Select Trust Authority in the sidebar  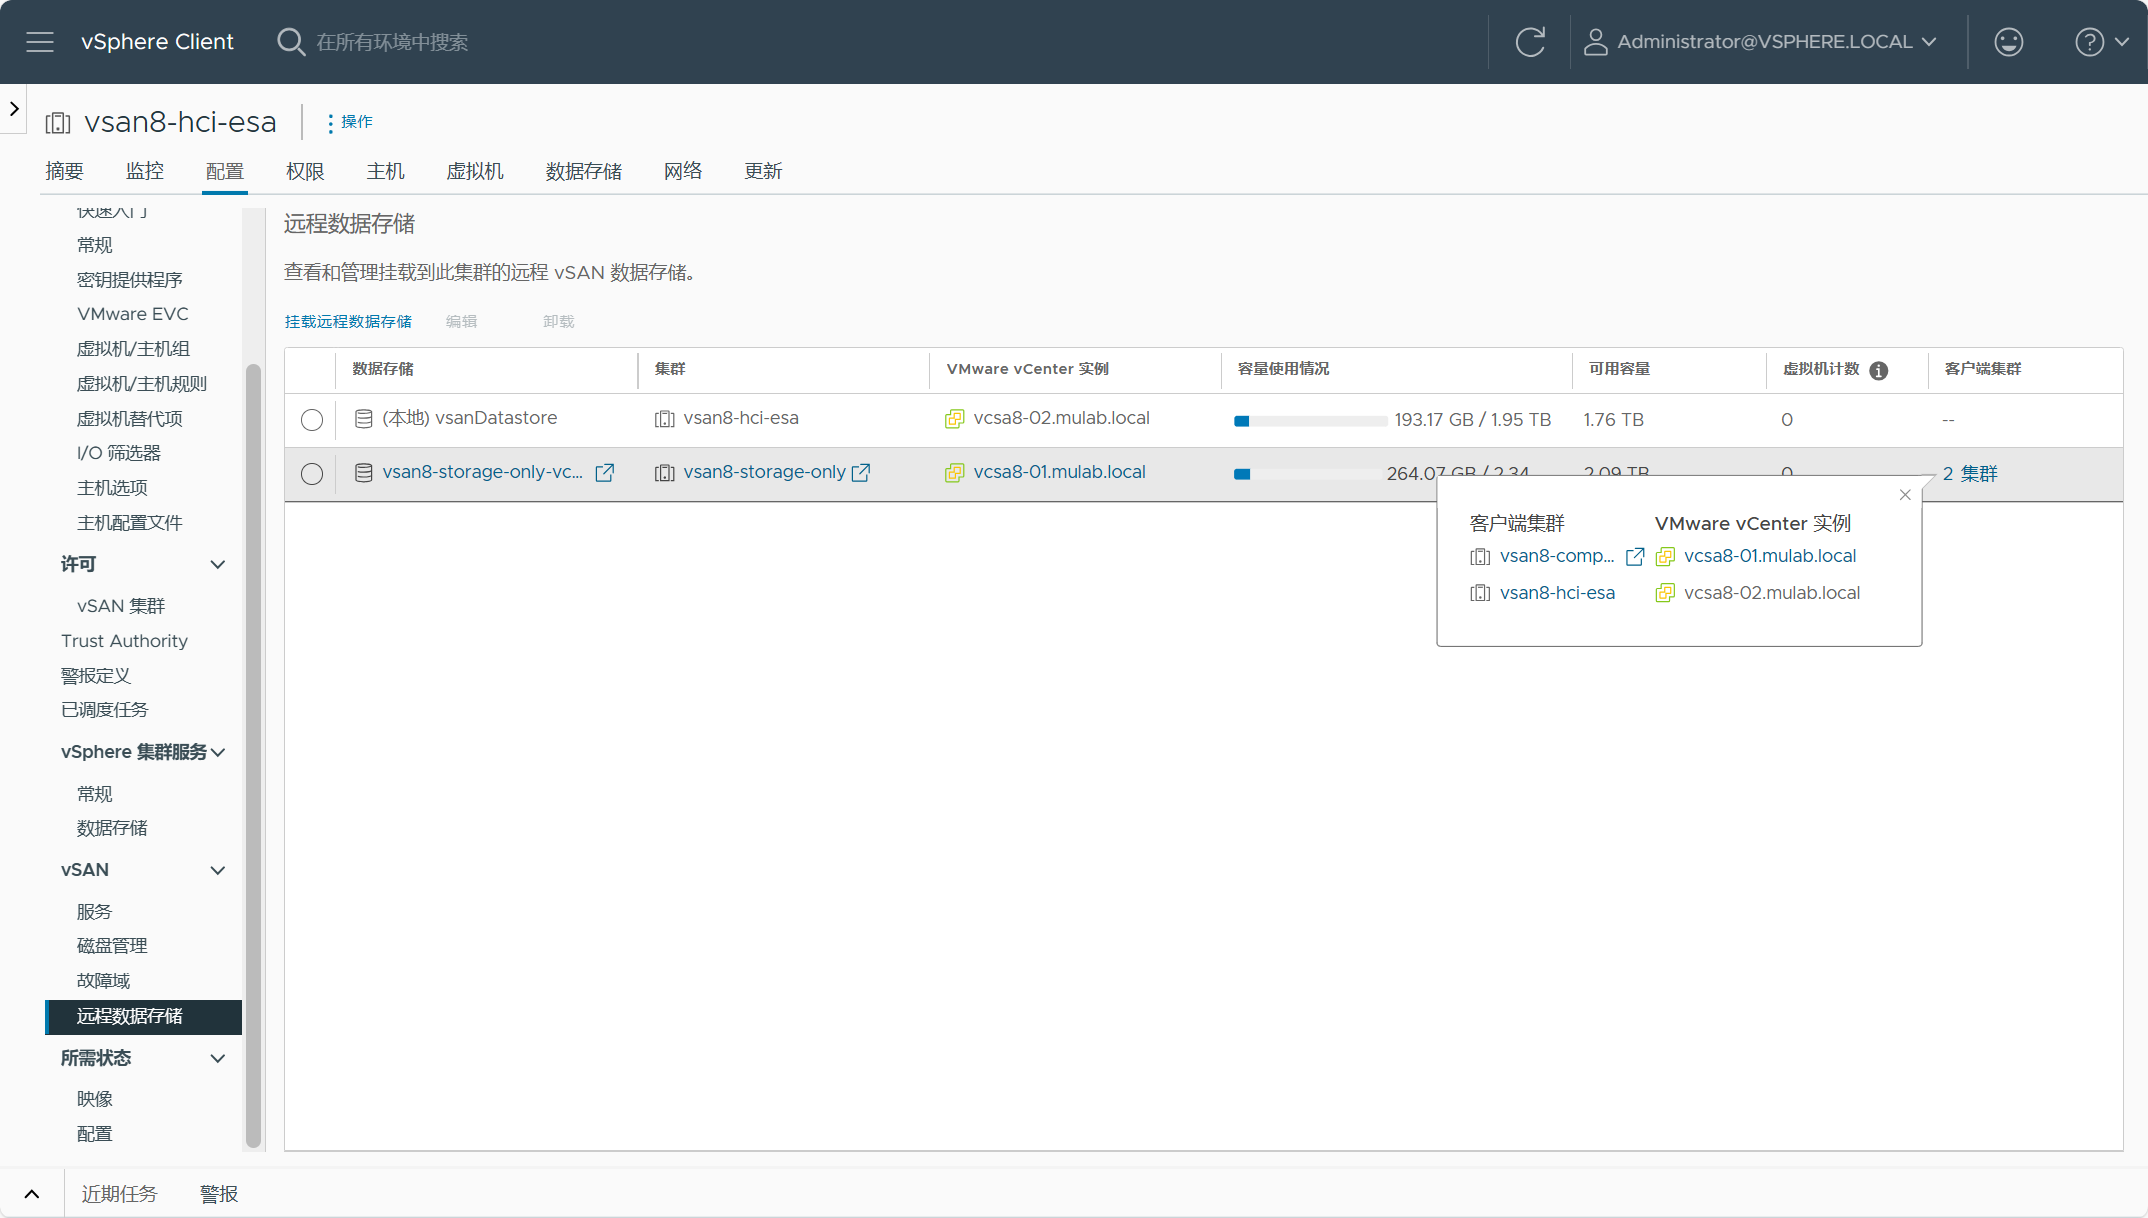coord(124,641)
